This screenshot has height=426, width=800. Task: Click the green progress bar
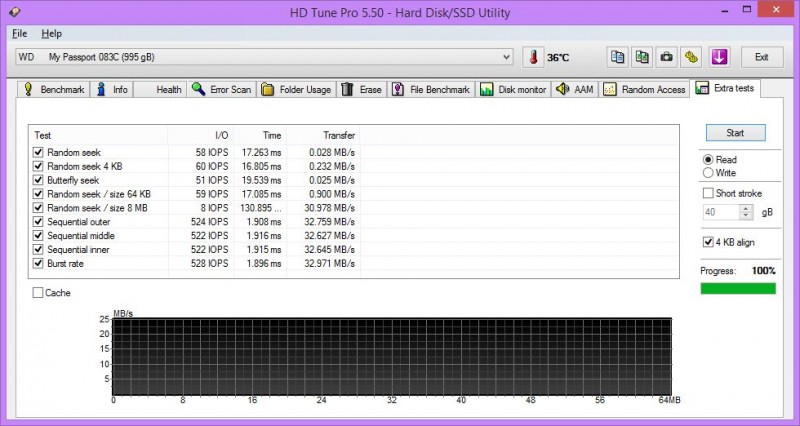pos(738,289)
